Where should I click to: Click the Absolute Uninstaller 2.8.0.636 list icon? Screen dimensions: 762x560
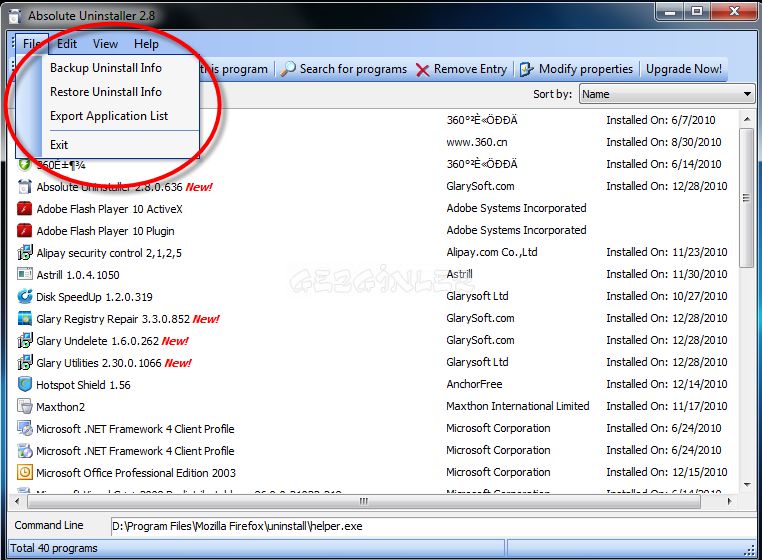click(x=24, y=187)
